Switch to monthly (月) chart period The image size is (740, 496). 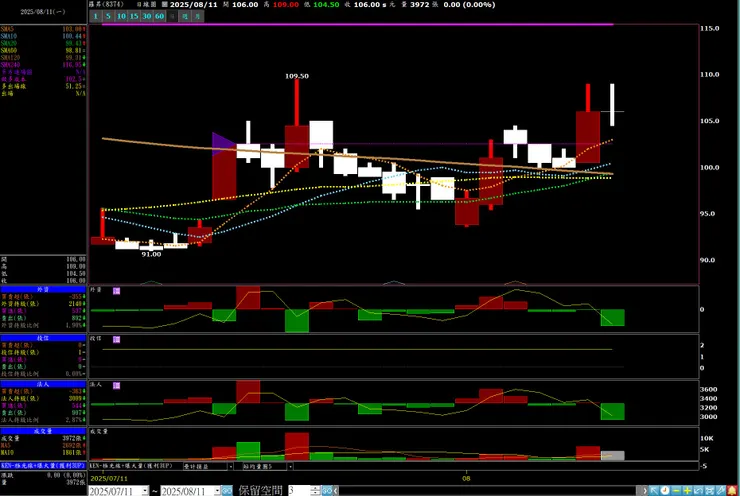(x=198, y=17)
